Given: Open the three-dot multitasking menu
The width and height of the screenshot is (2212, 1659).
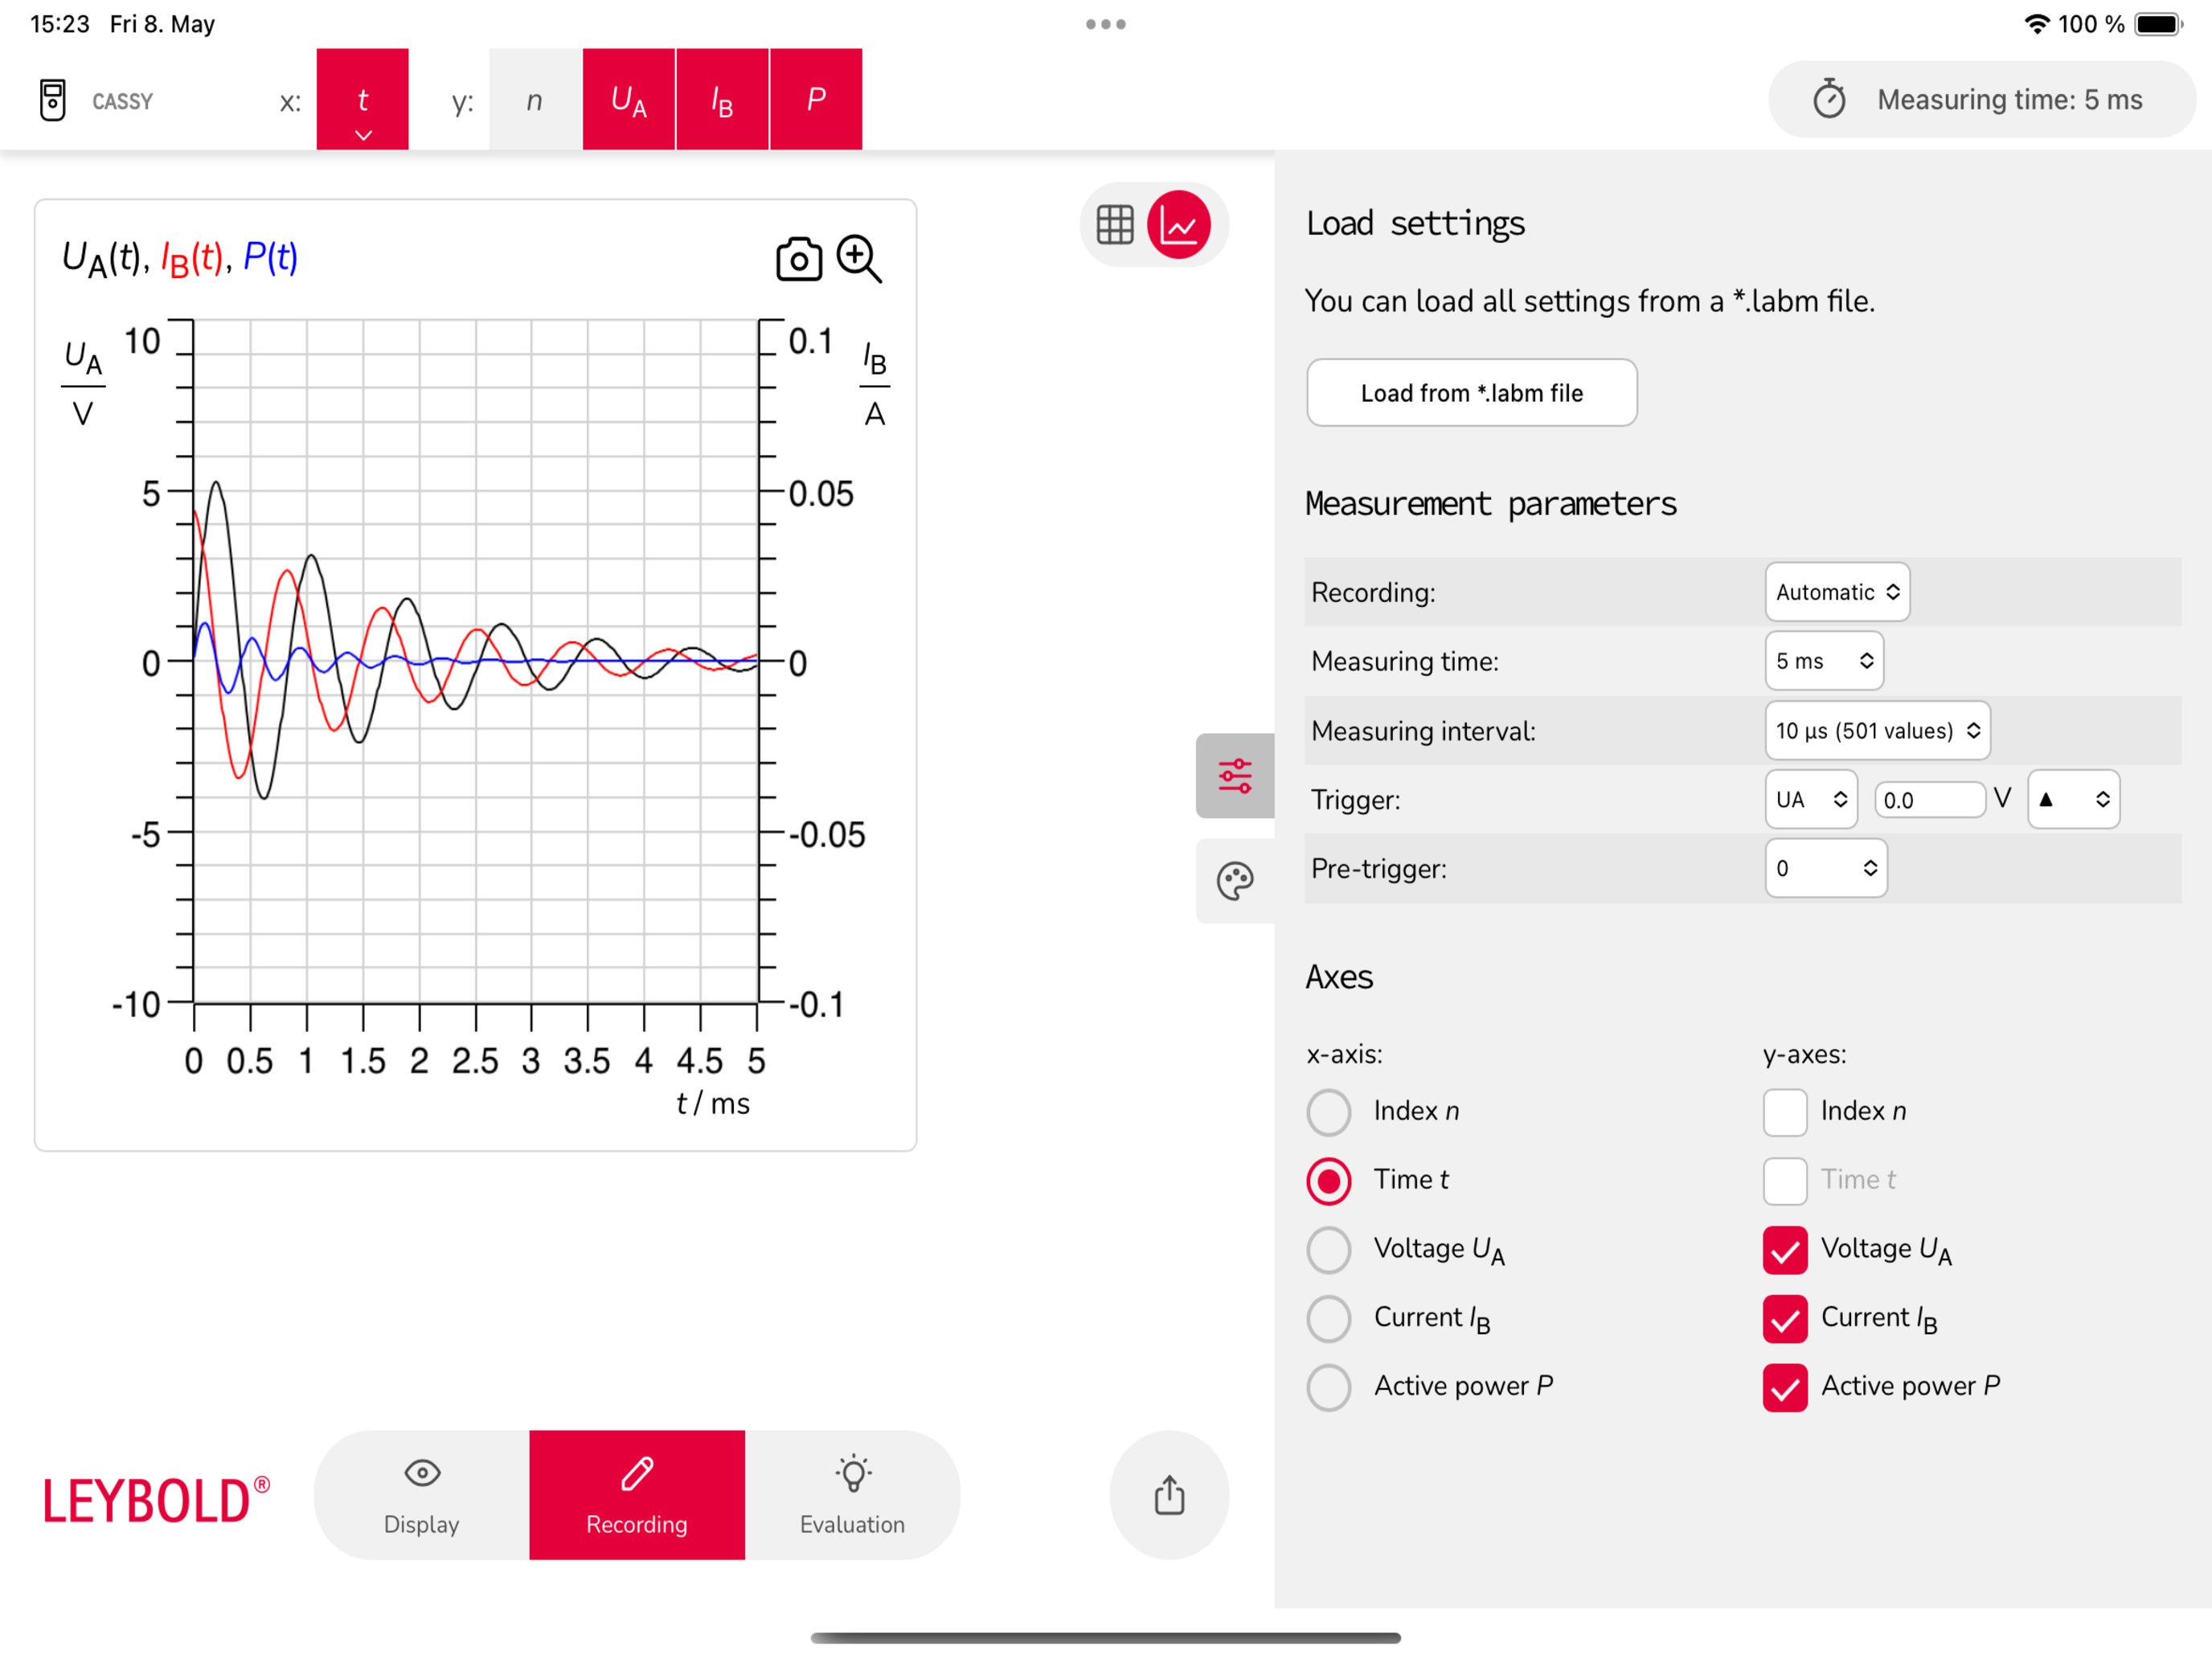Looking at the screenshot, I should pos(1106,24).
